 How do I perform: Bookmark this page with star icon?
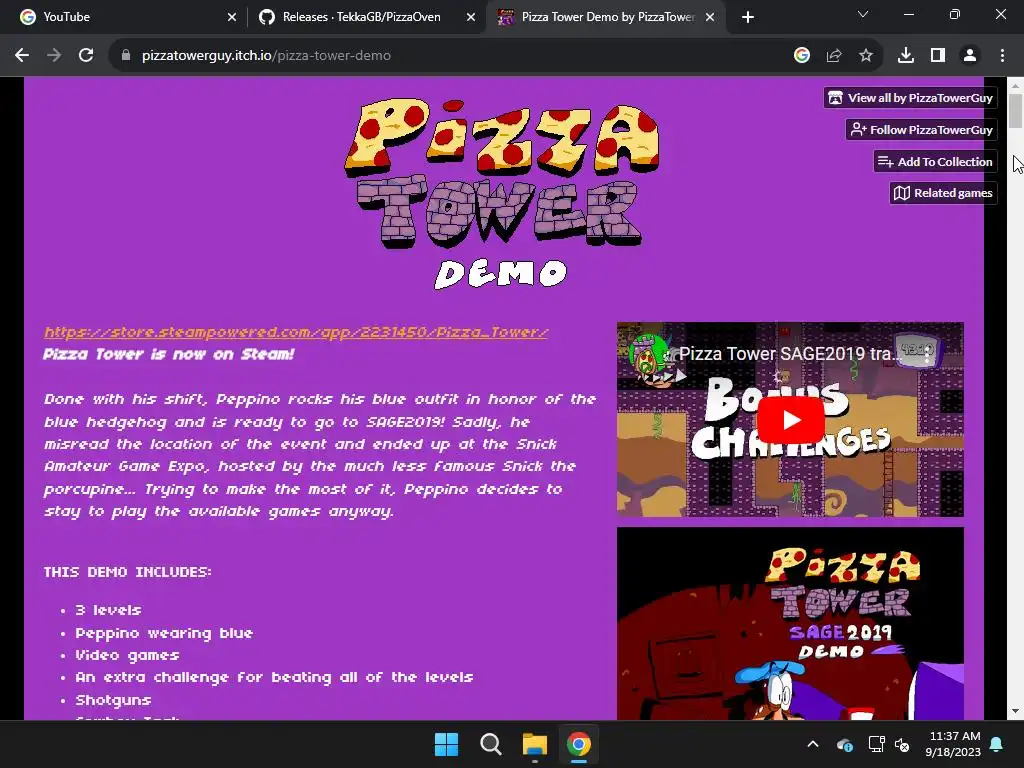point(866,56)
